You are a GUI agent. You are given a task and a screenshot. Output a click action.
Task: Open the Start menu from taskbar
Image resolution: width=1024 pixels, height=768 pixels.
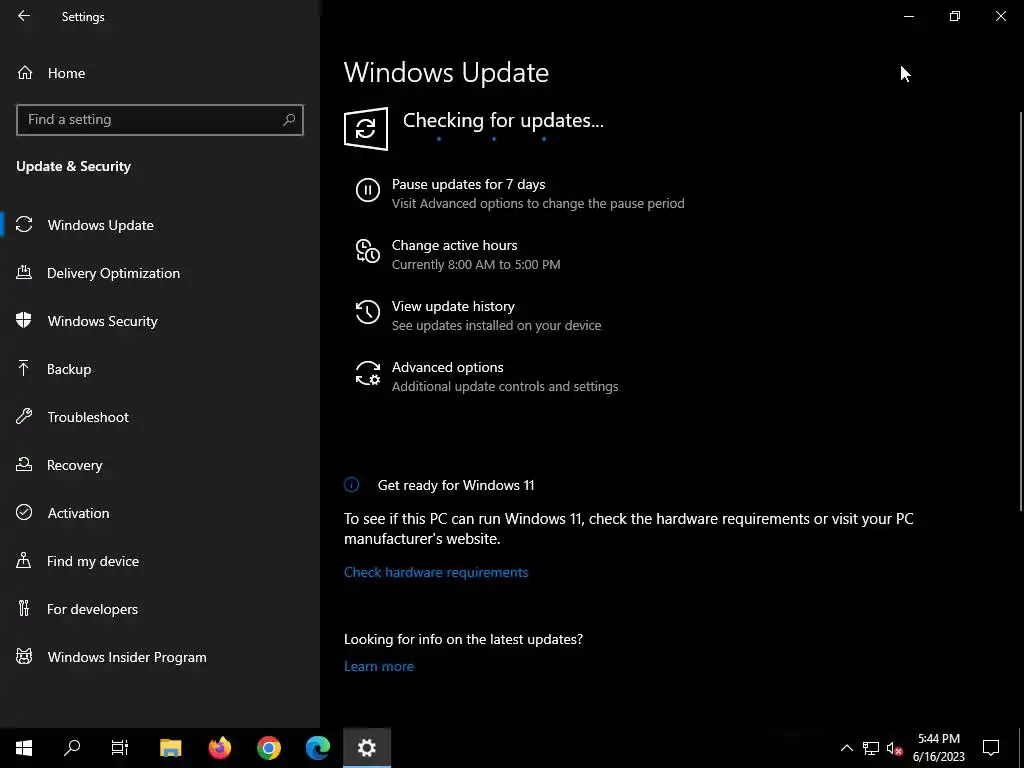pos(24,748)
